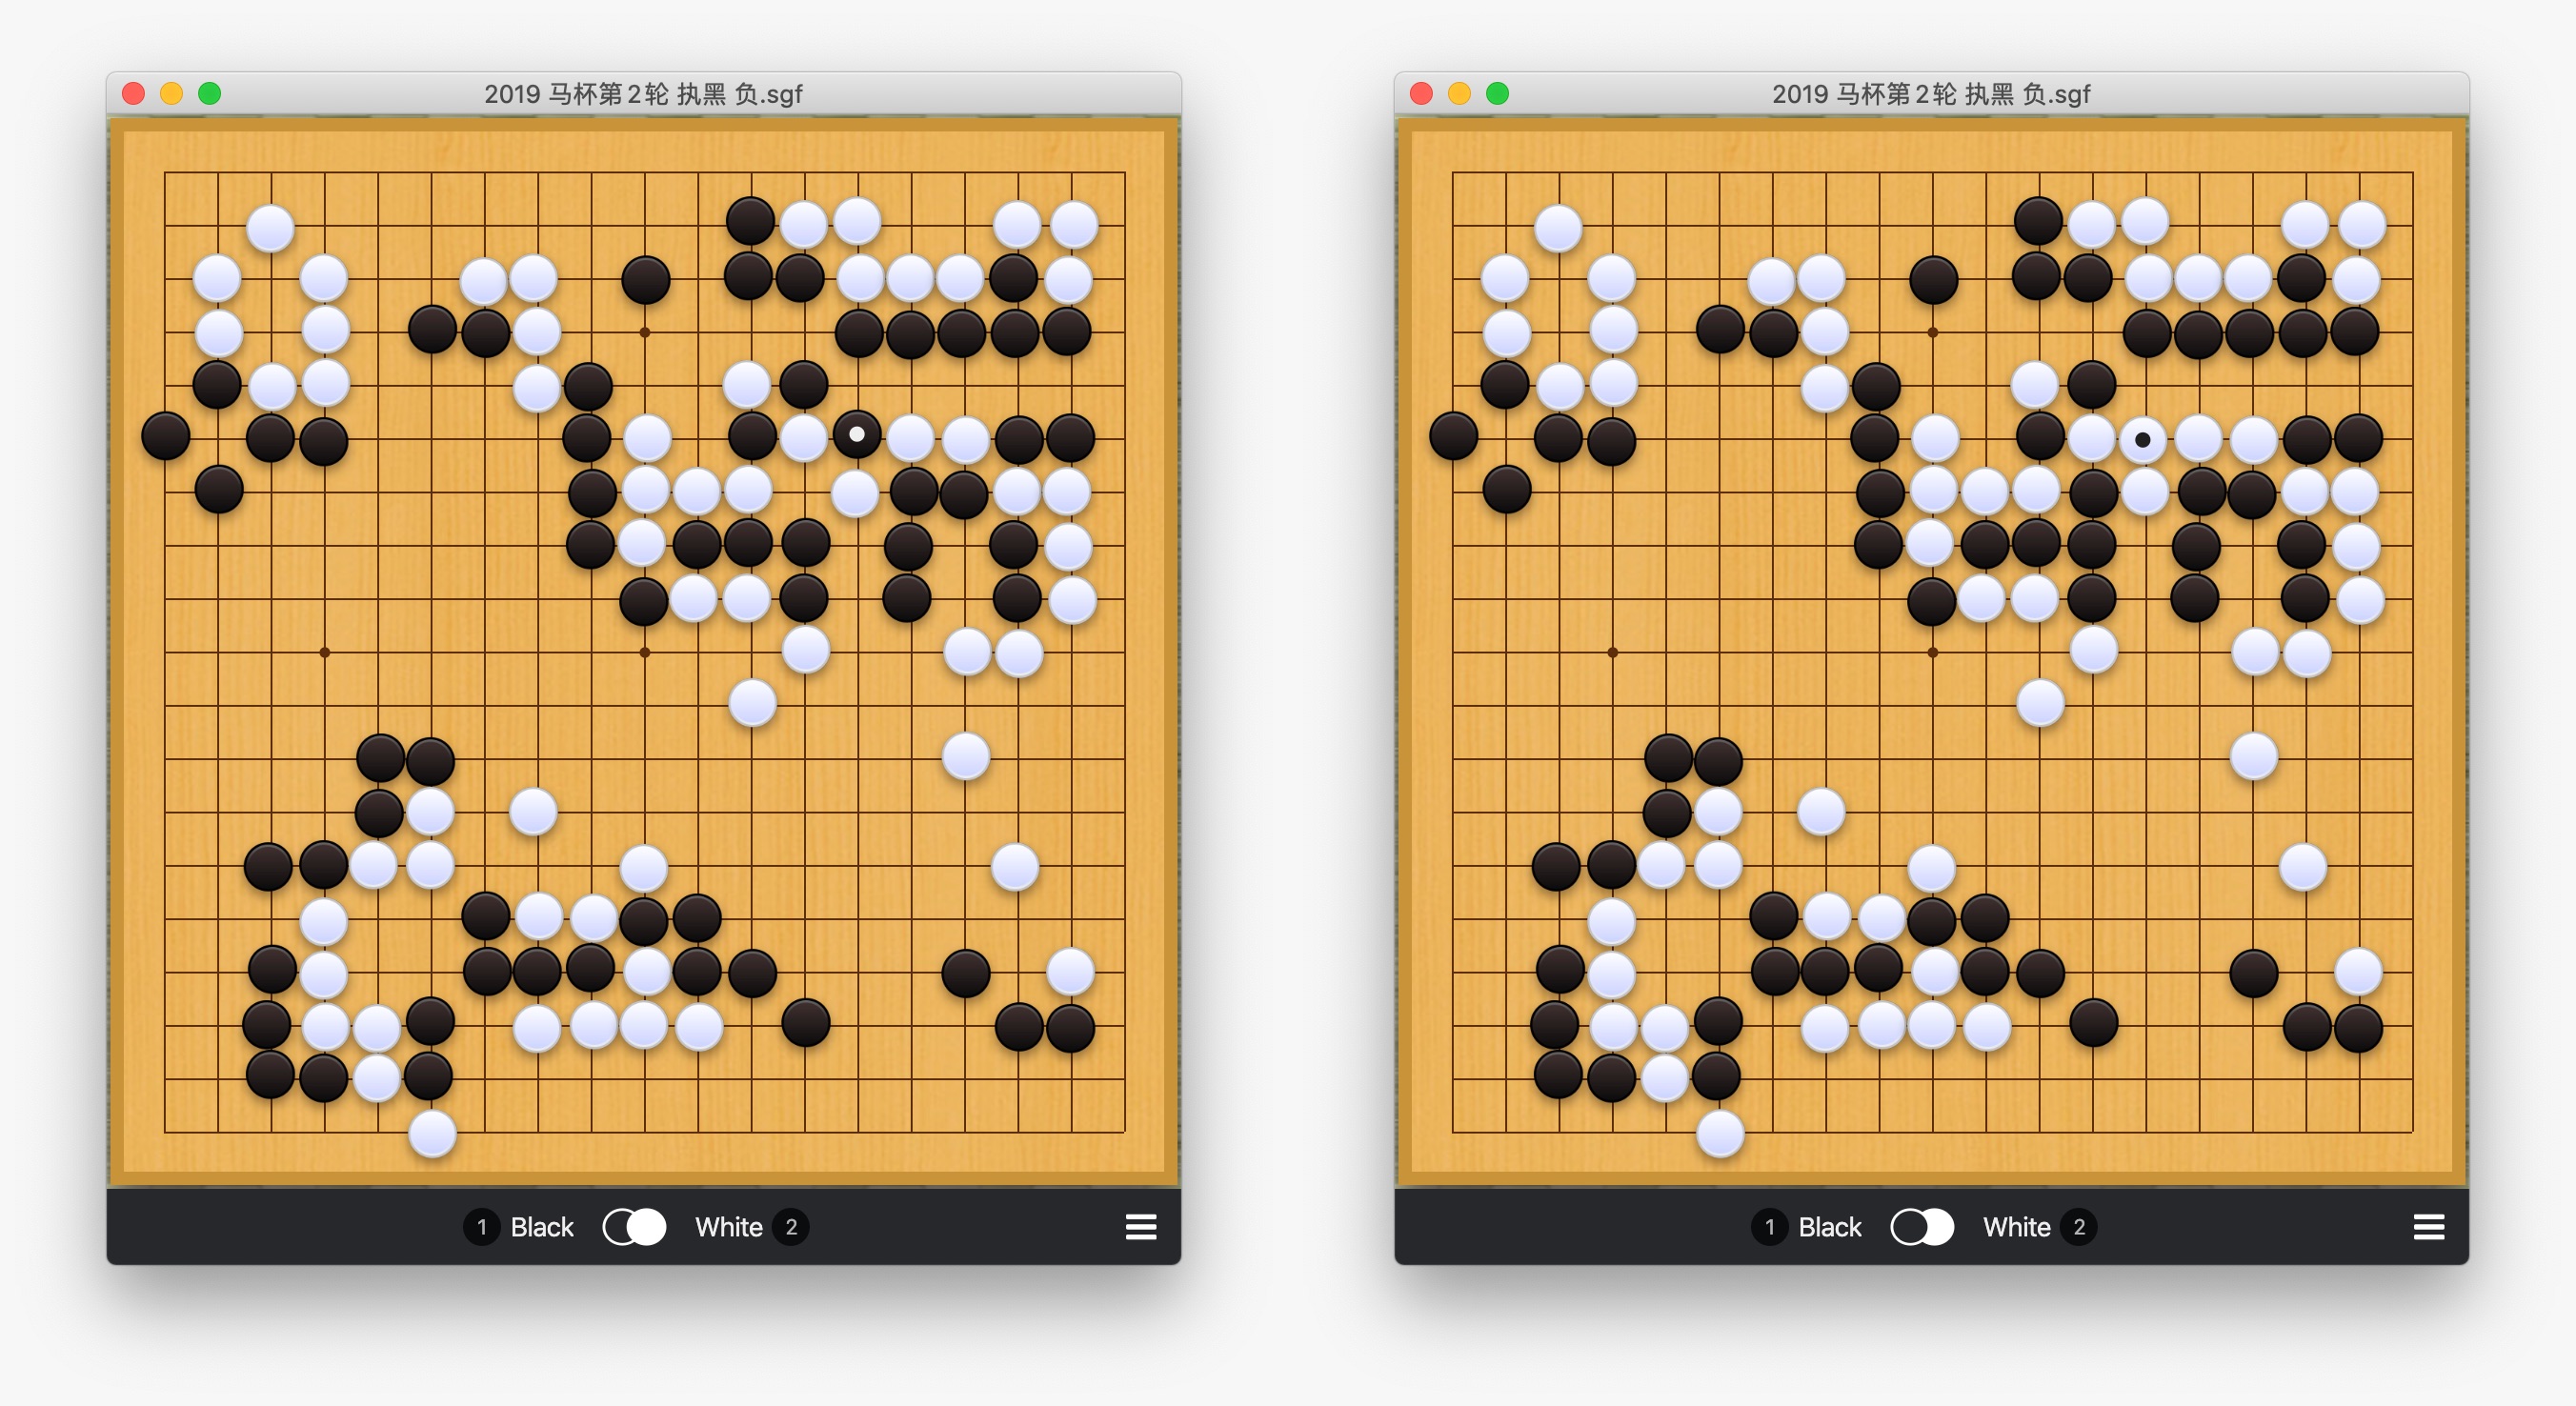The height and width of the screenshot is (1406, 2576).
Task: Select the White player name in right window
Action: (x=2017, y=1227)
